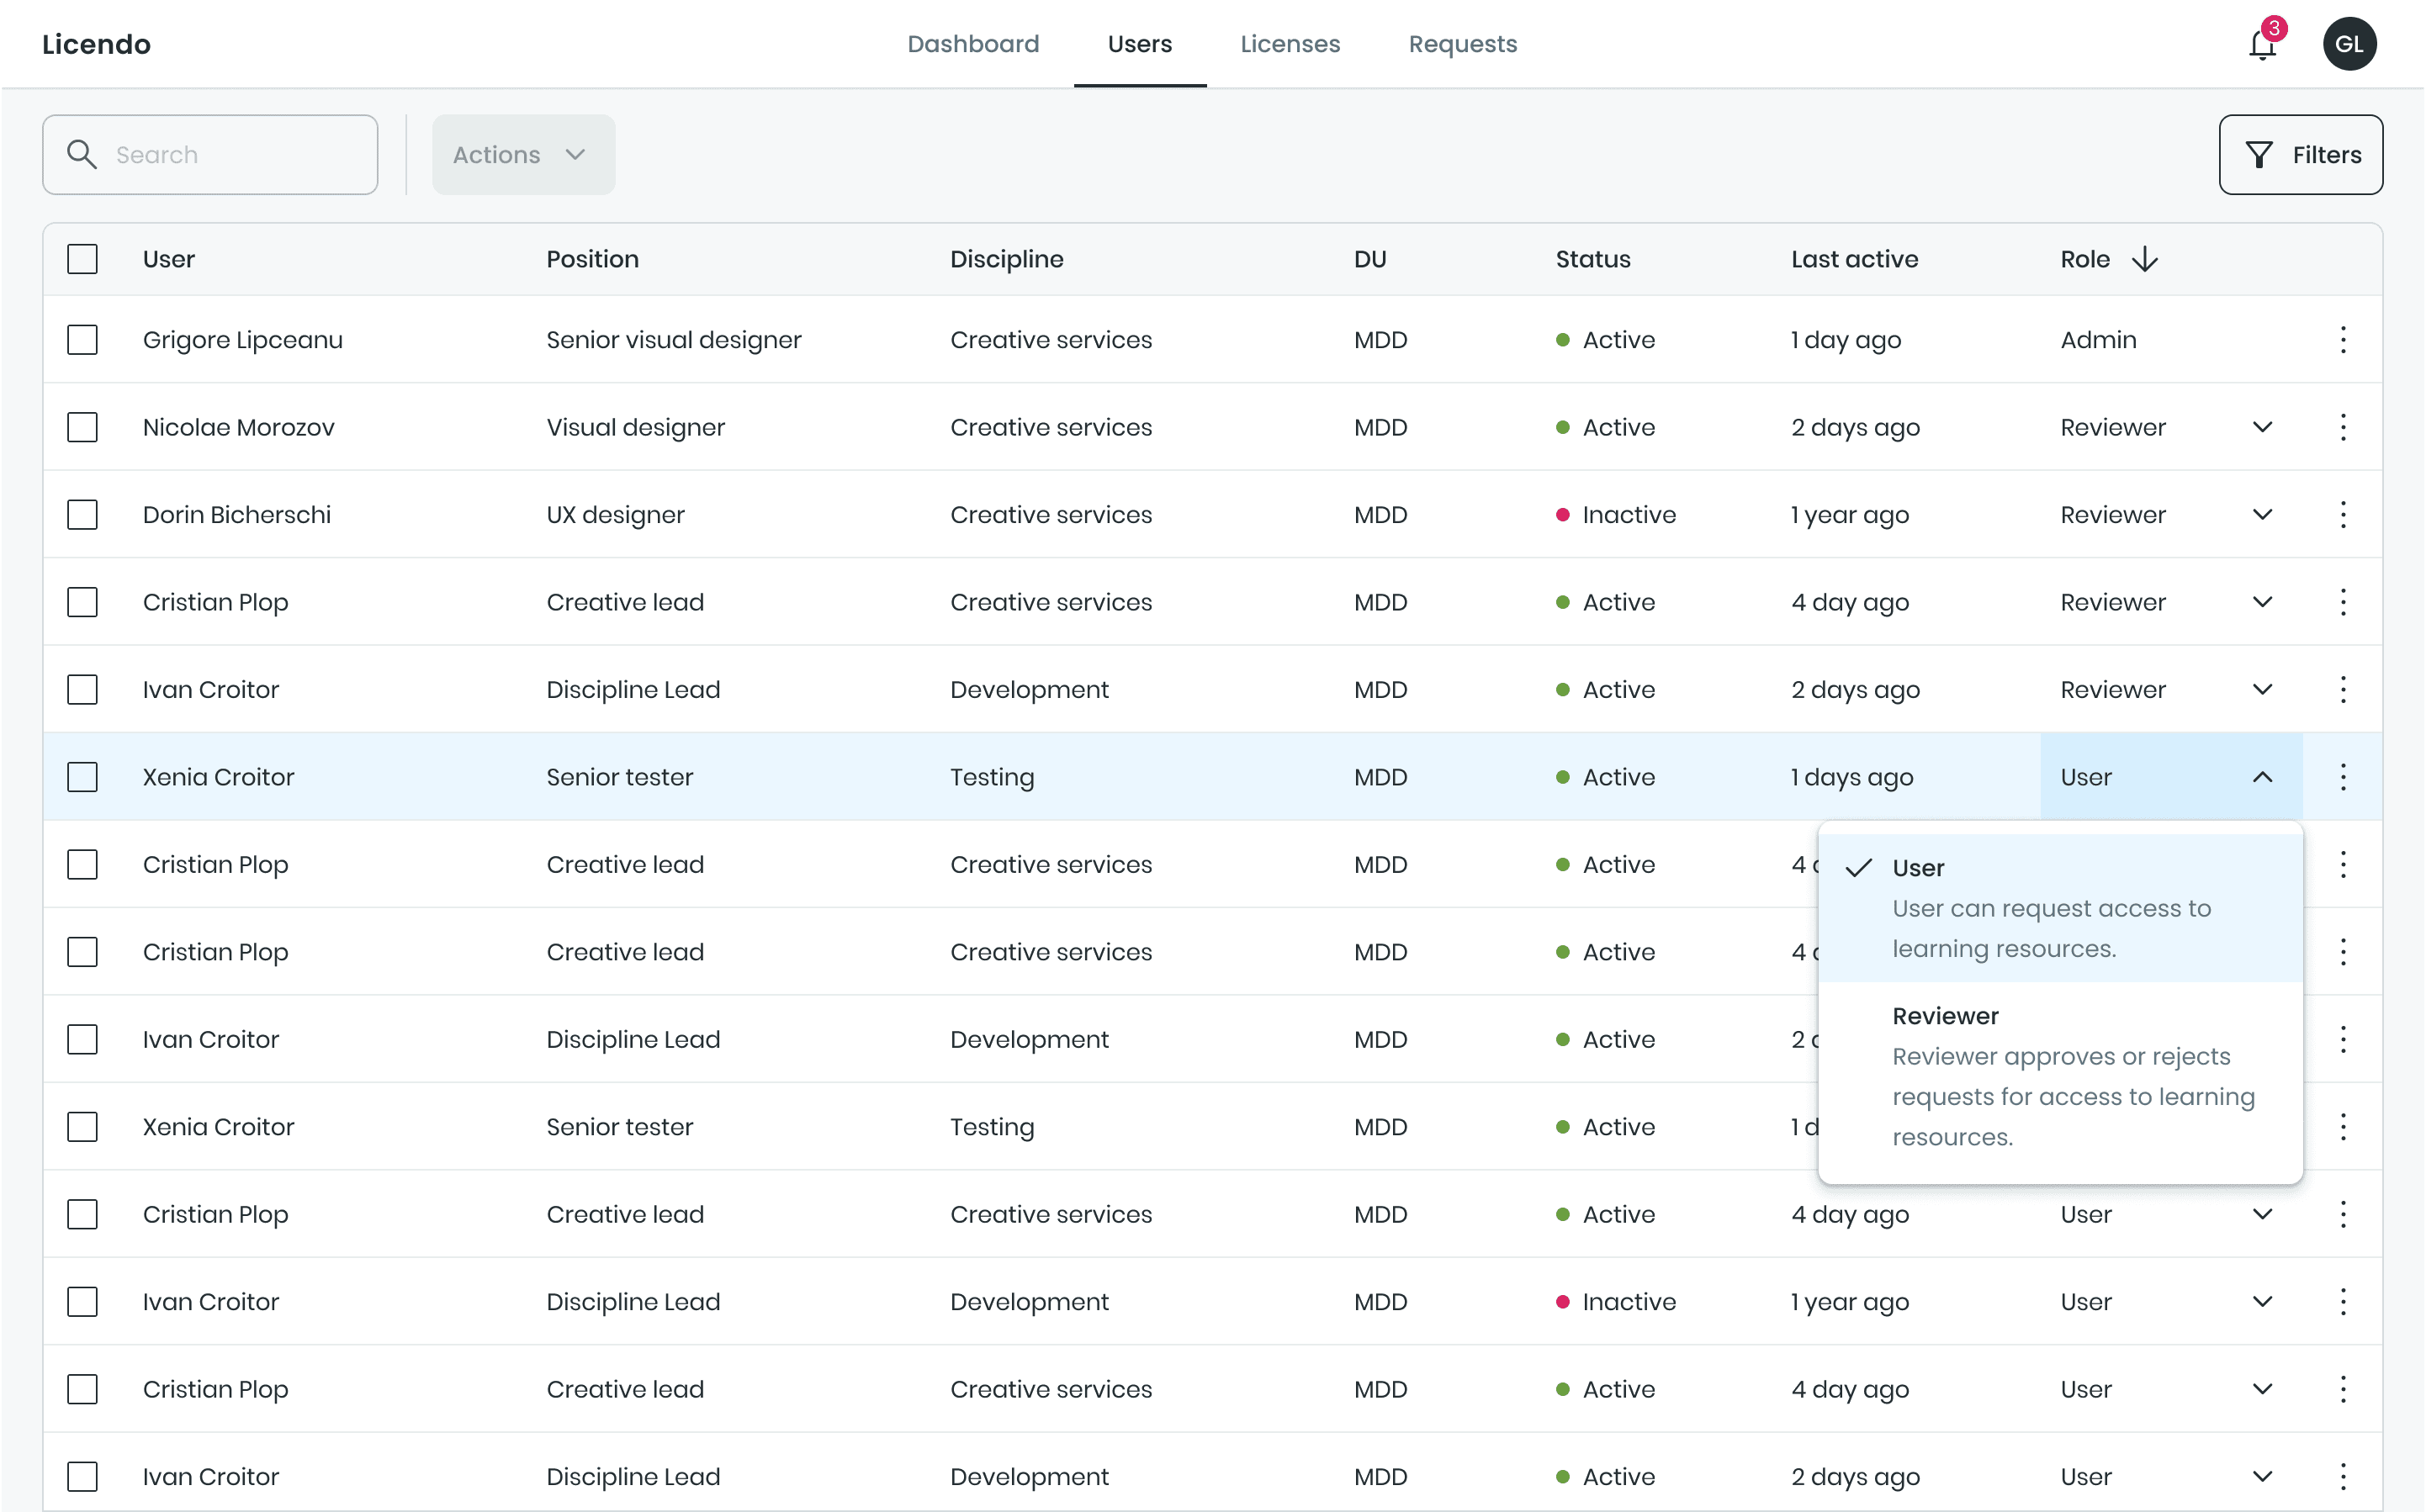Click the search magnifier icon
2426x1512 pixels.
[x=81, y=154]
